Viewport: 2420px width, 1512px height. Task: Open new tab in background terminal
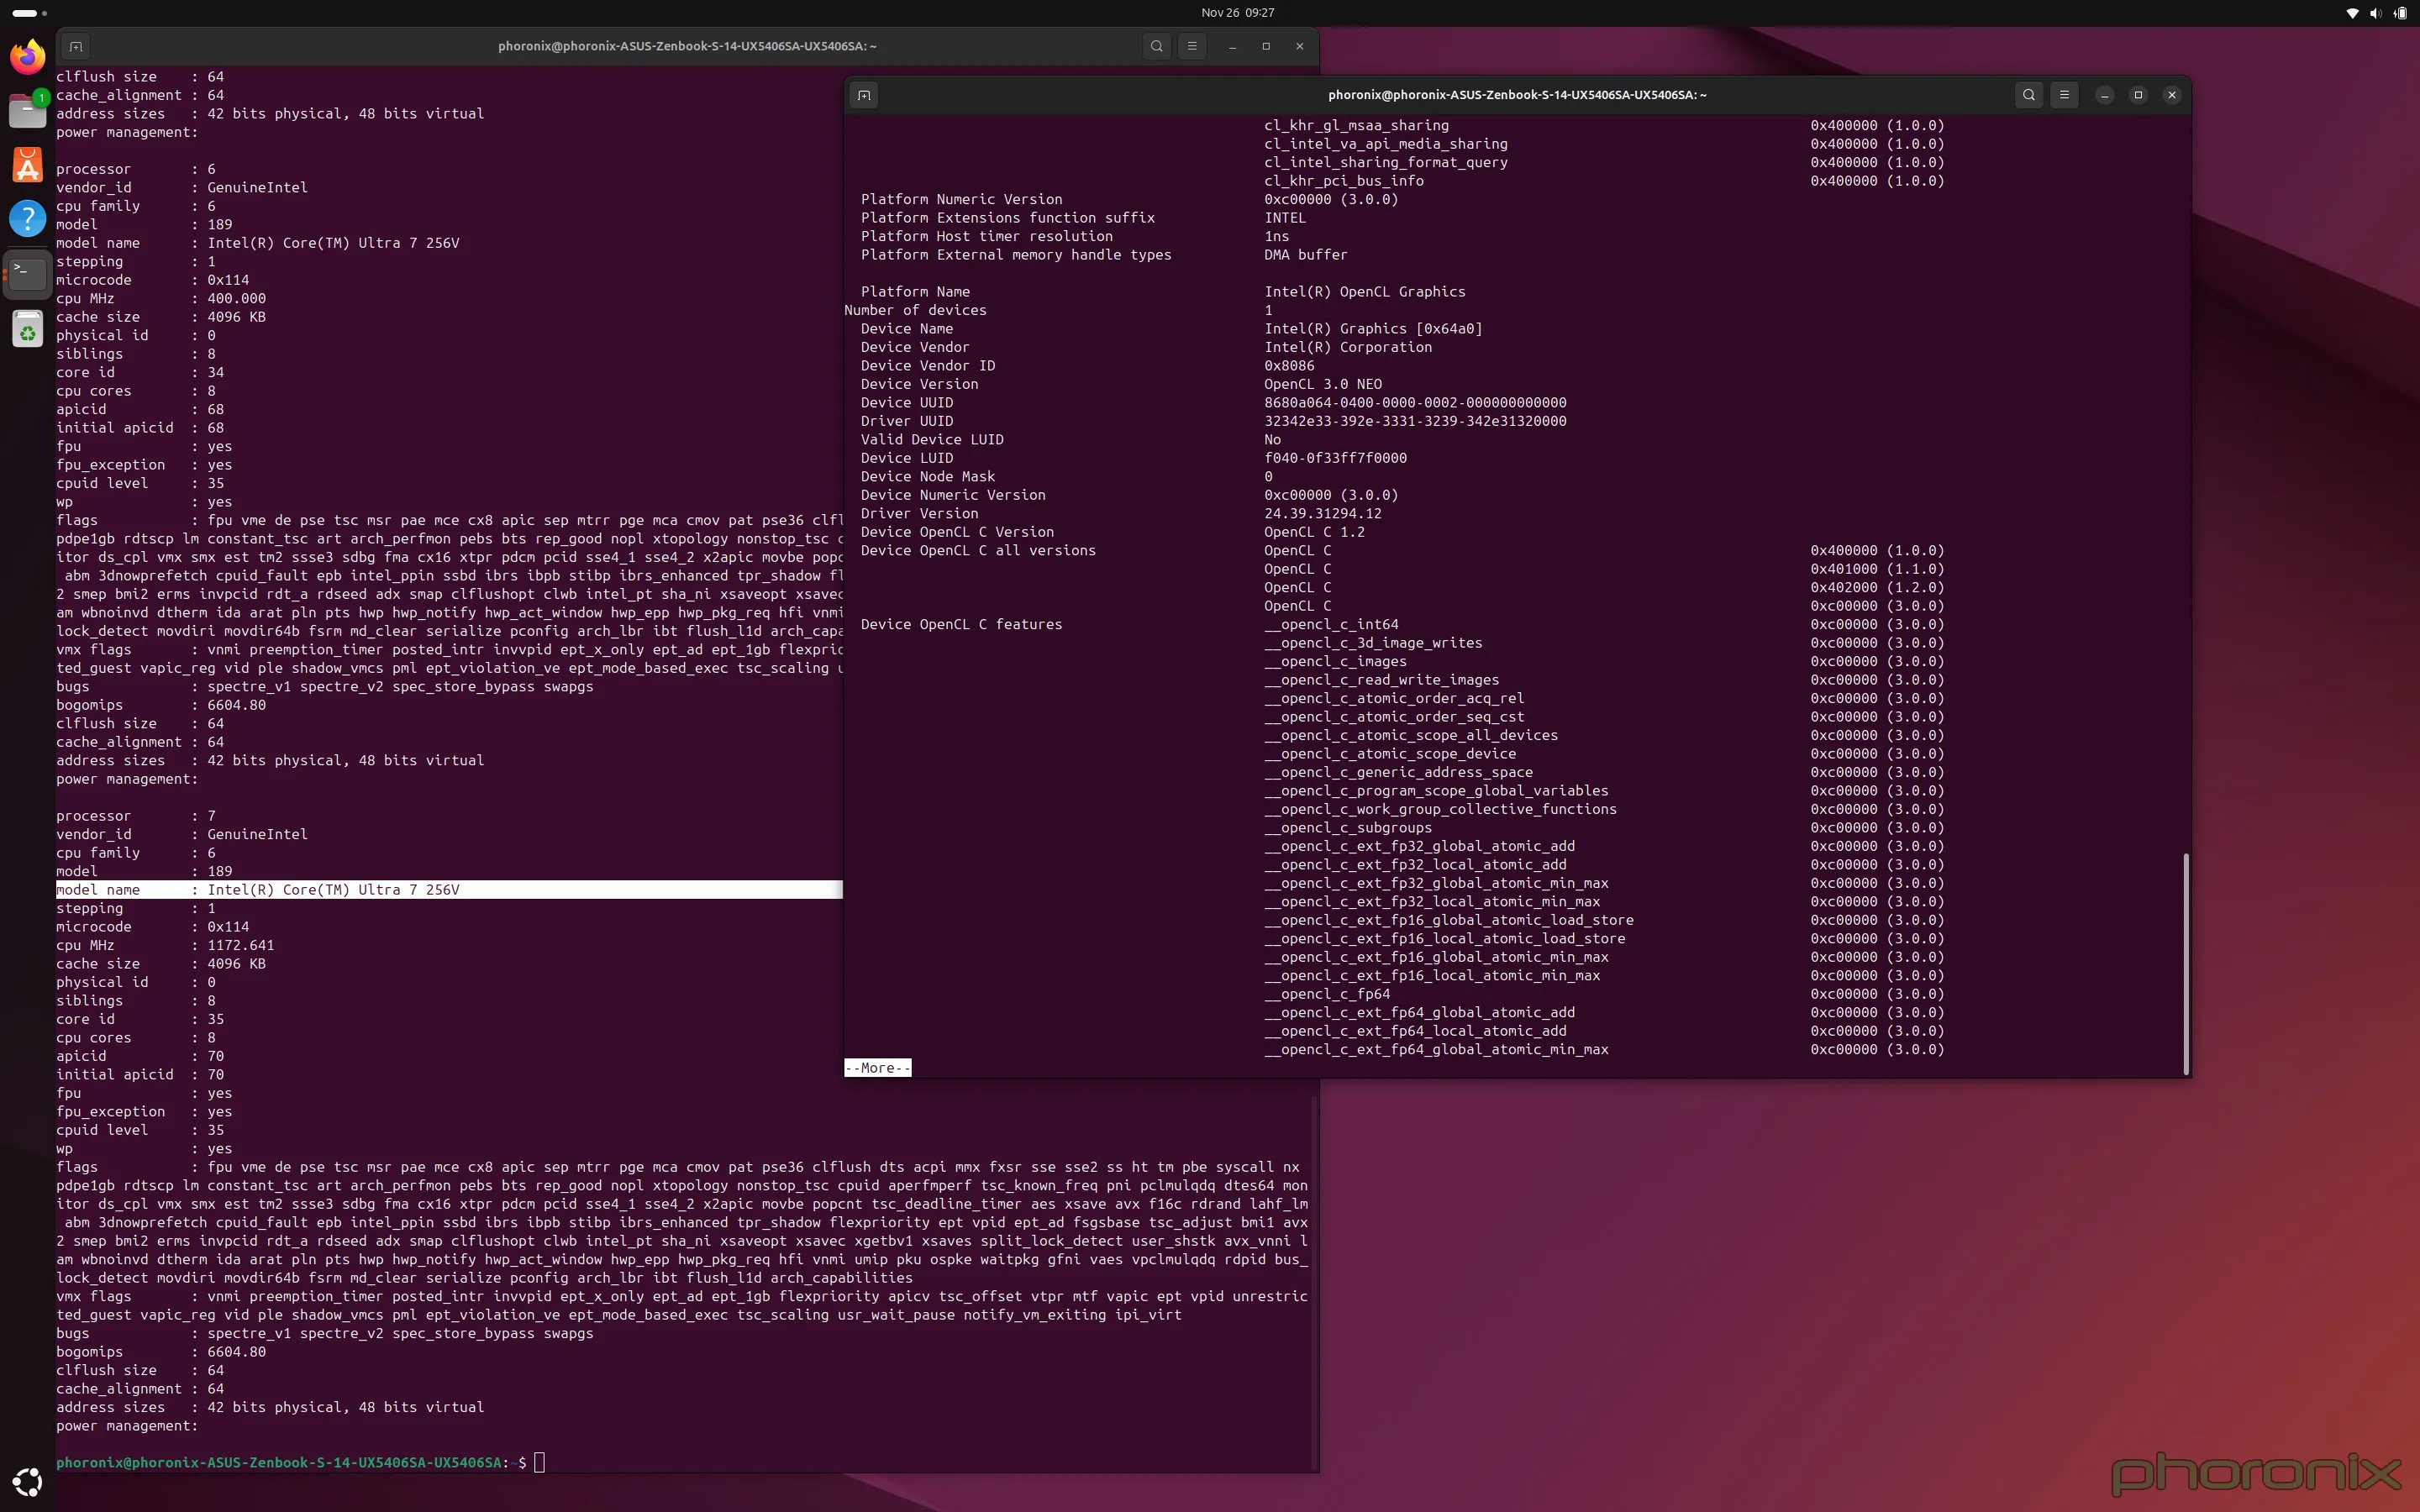click(75, 46)
